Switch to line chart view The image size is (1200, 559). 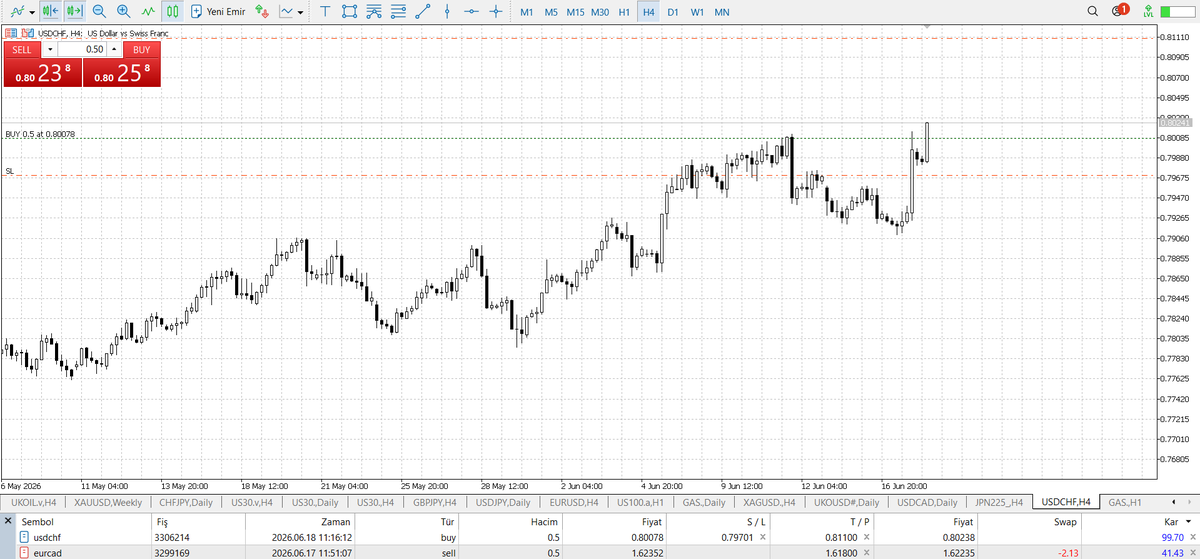click(148, 12)
